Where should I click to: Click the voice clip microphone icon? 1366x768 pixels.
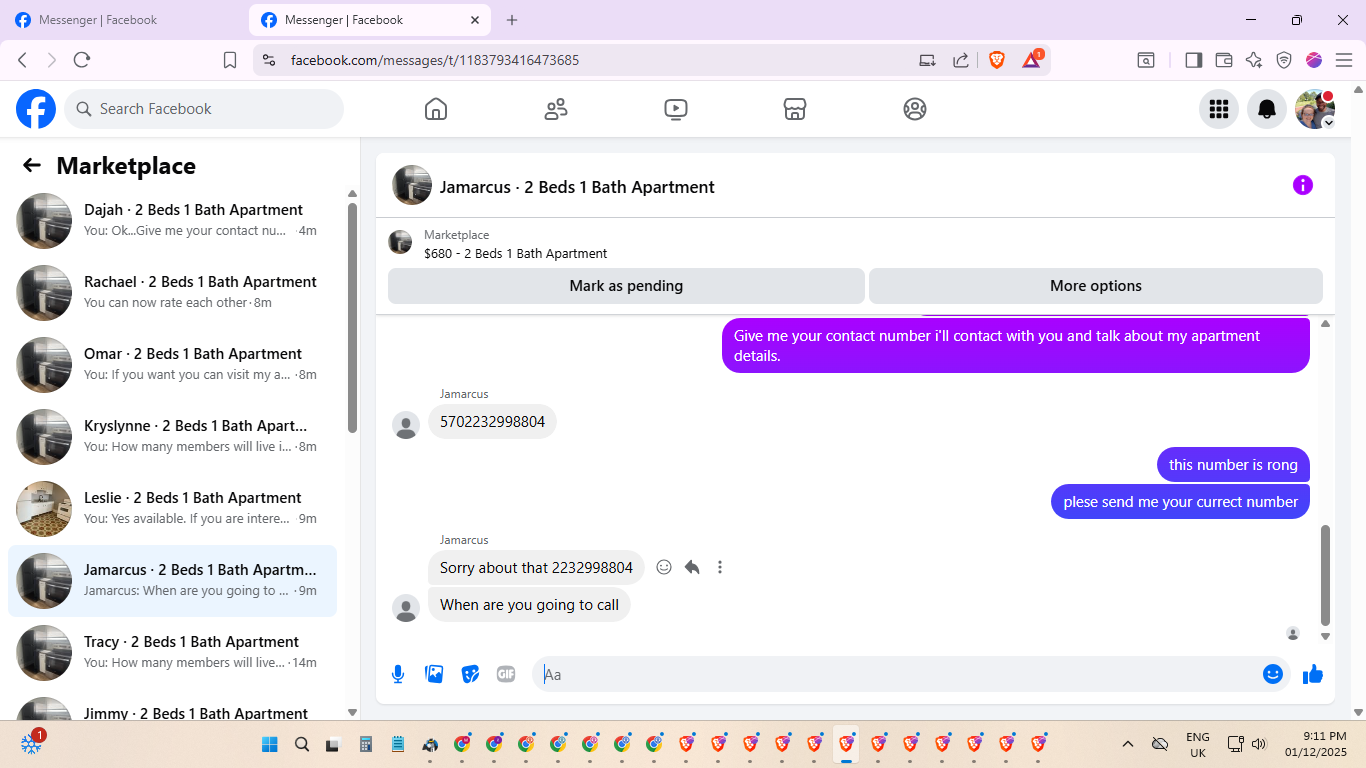398,674
